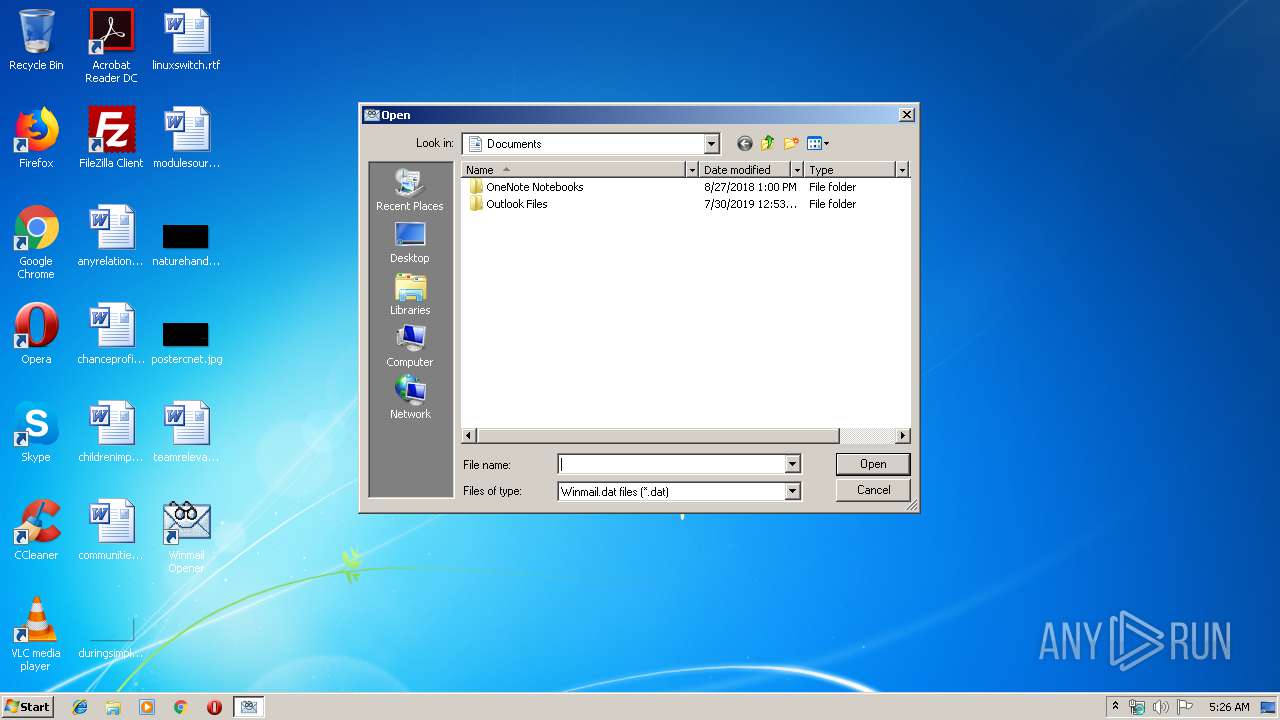This screenshot has height=720, width=1280.
Task: Select Recycle Bin desktop icon
Action: [36, 41]
